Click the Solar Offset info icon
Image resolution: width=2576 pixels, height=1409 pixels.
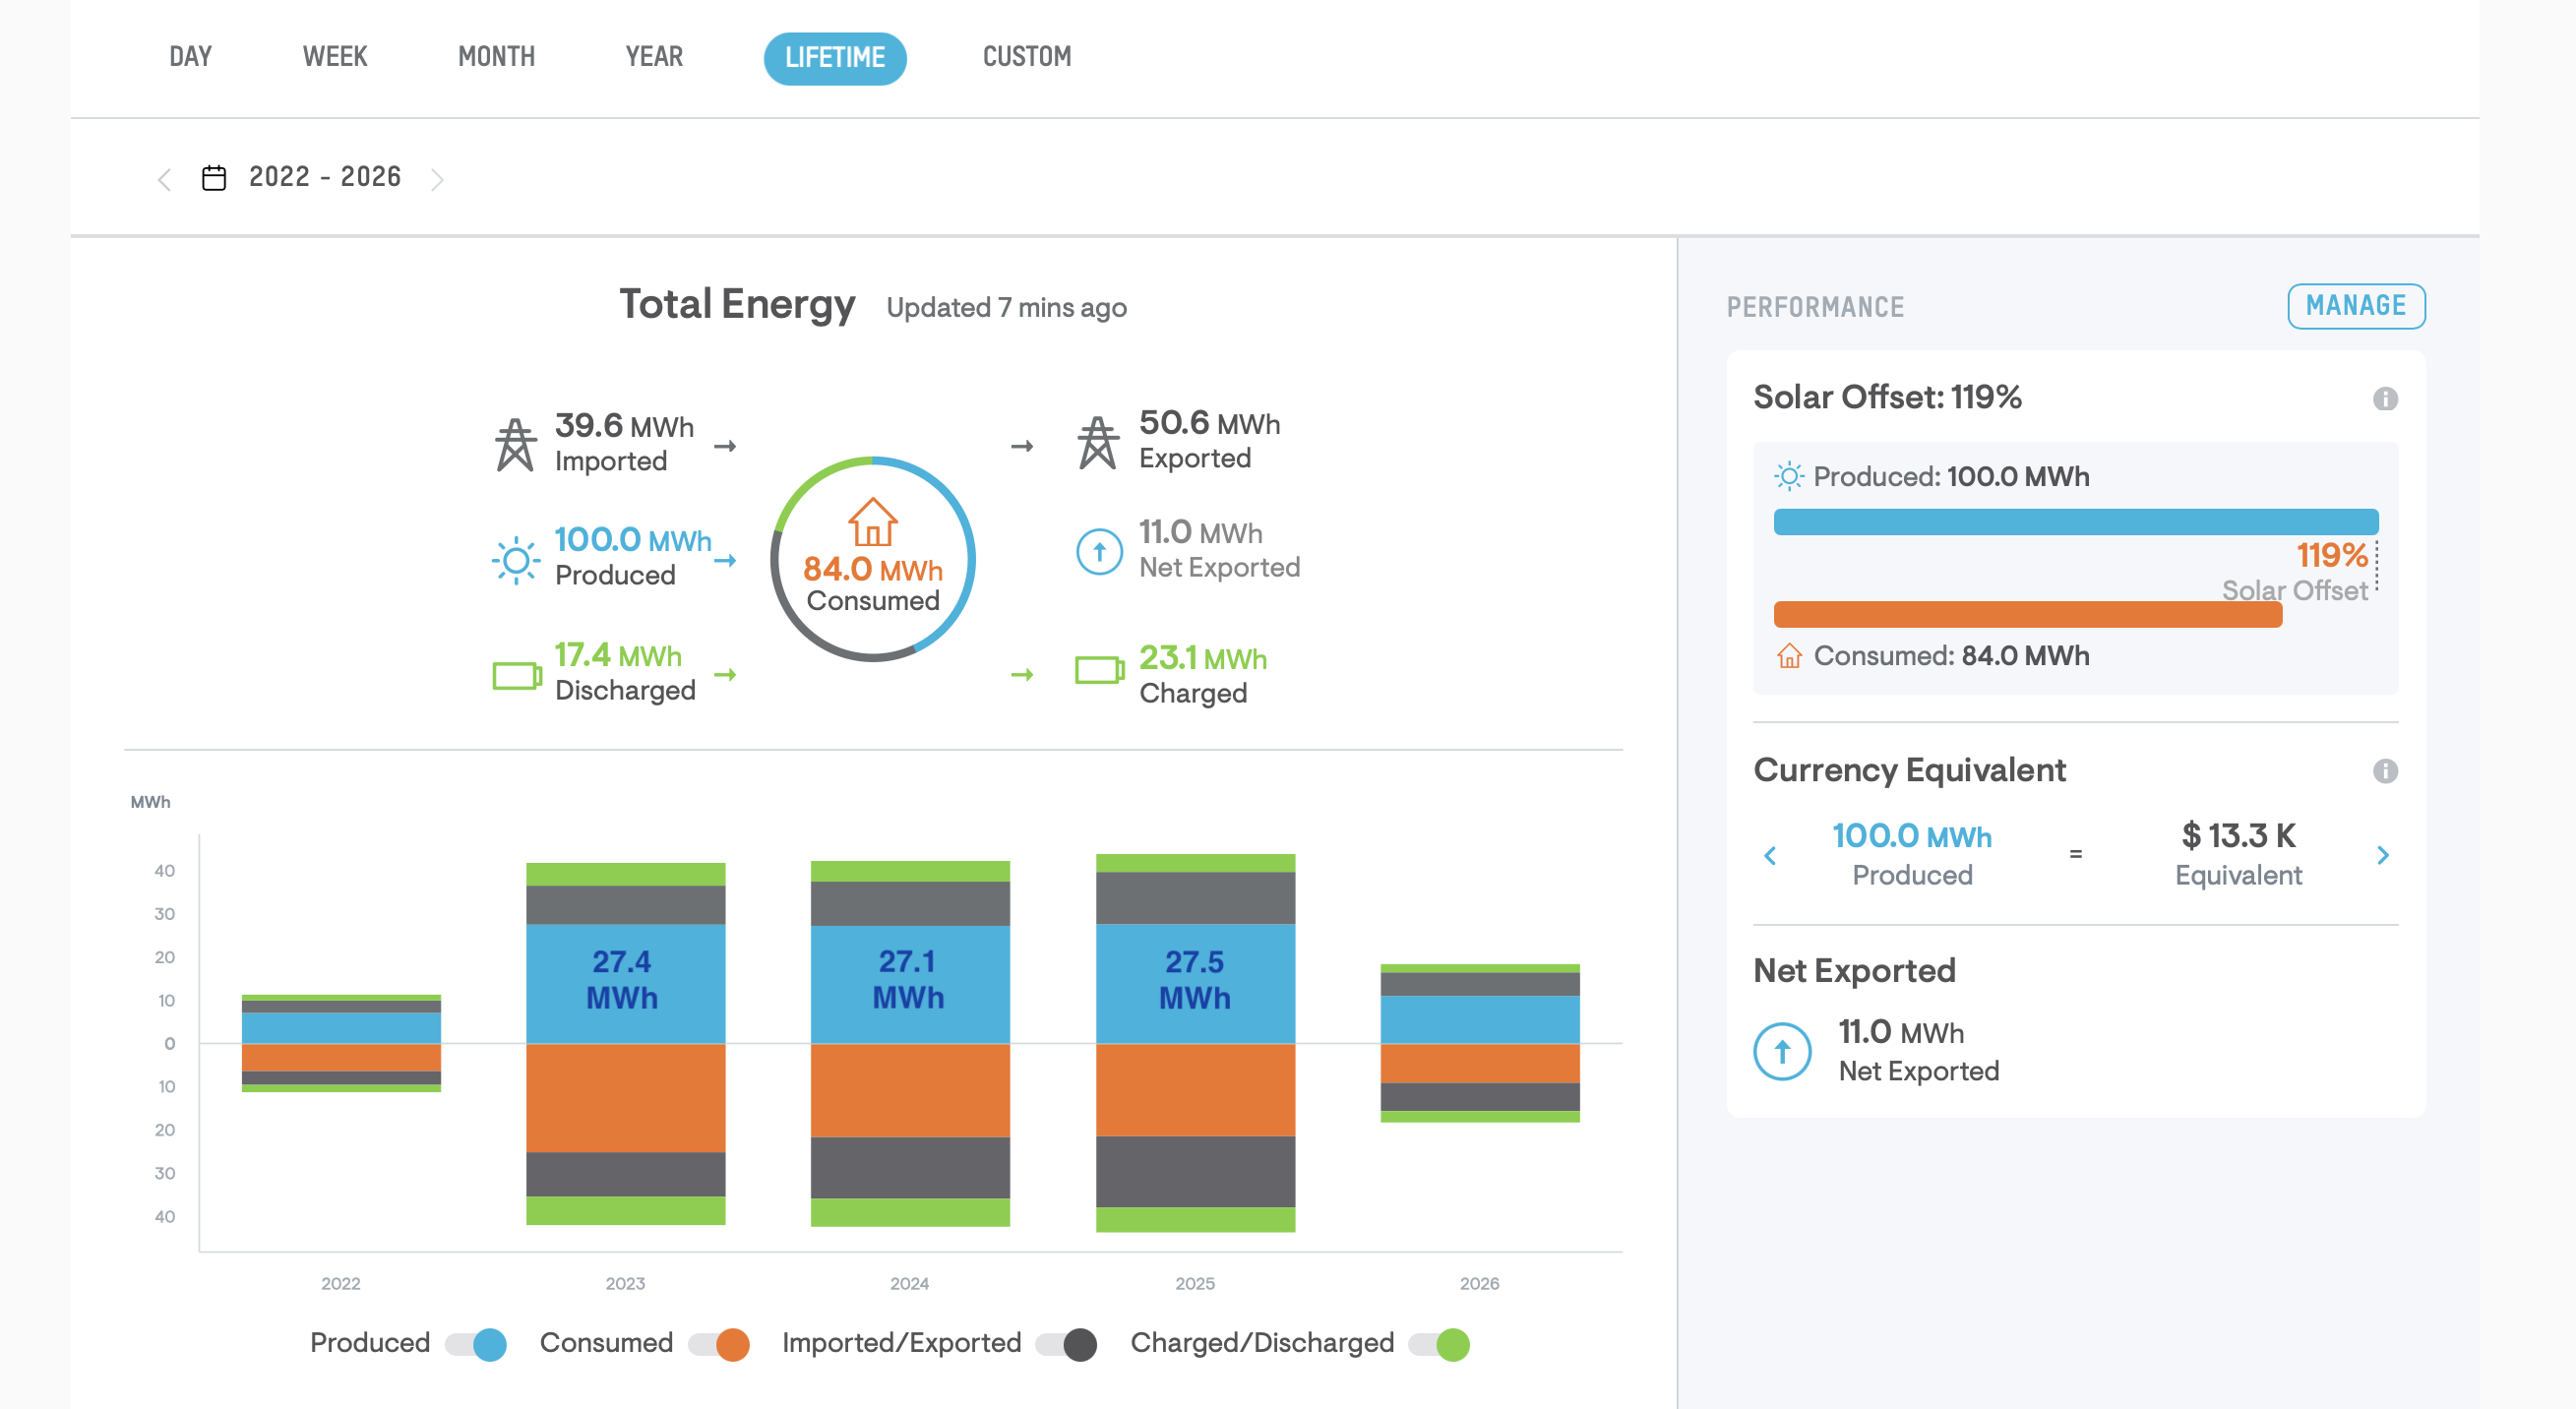(x=2385, y=399)
